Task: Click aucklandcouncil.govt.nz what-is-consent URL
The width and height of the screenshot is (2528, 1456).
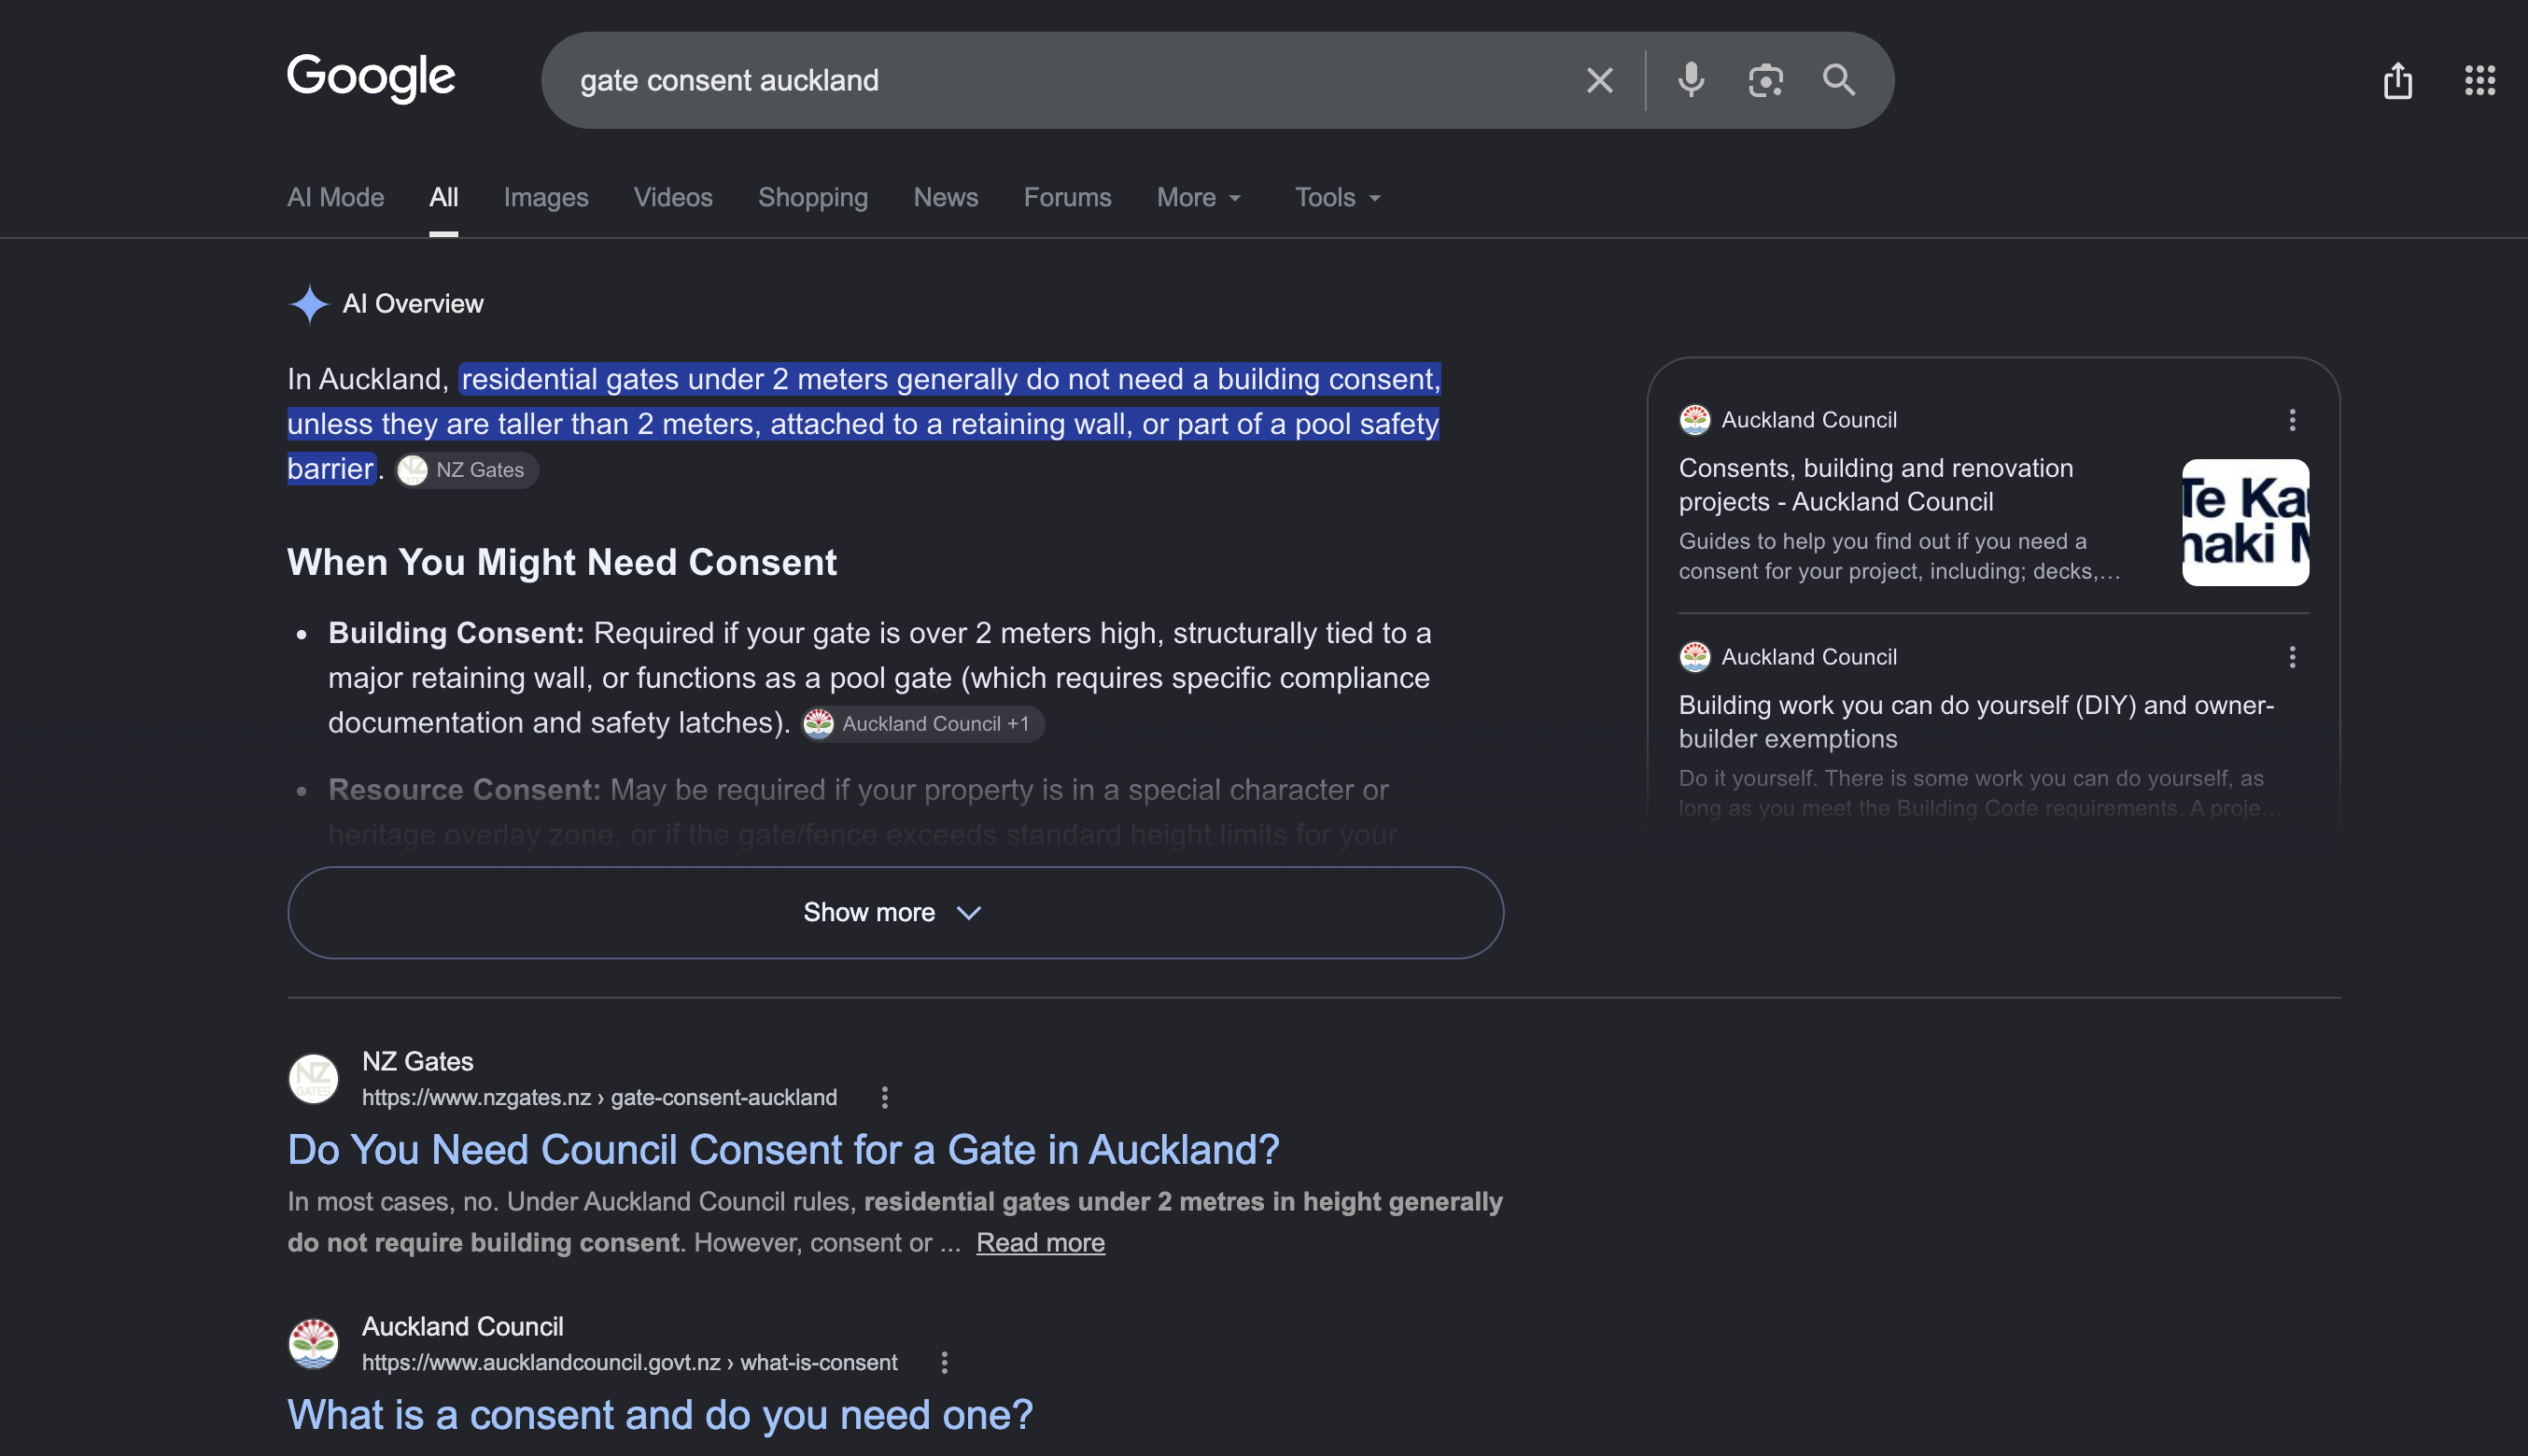Action: point(629,1363)
